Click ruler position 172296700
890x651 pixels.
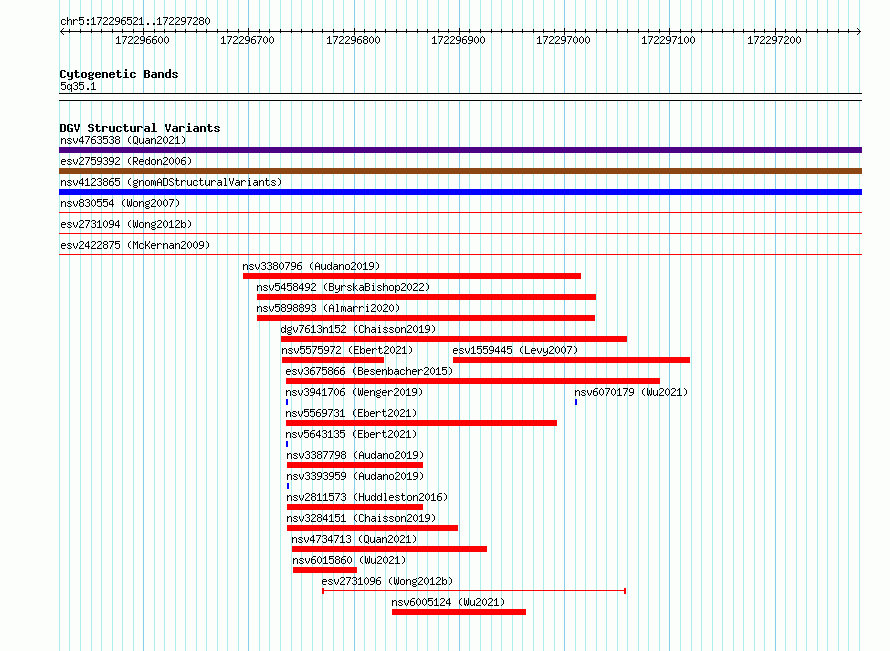(x=247, y=40)
